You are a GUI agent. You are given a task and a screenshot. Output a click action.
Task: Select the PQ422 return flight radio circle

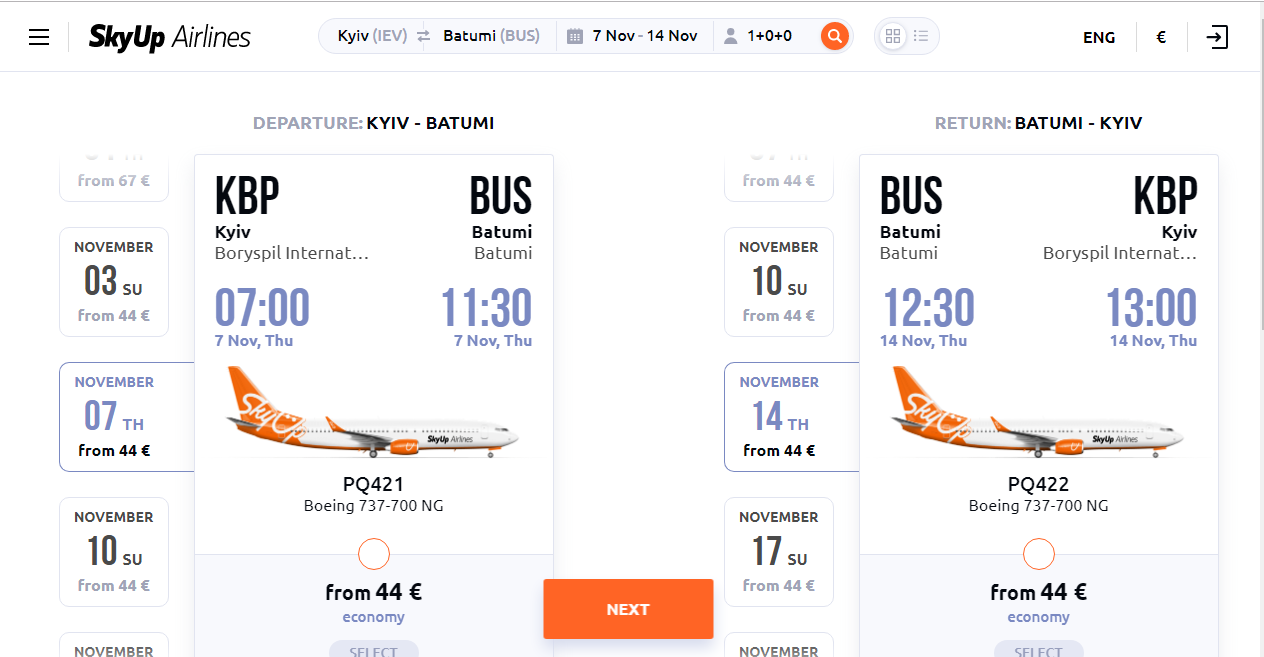pos(1039,554)
